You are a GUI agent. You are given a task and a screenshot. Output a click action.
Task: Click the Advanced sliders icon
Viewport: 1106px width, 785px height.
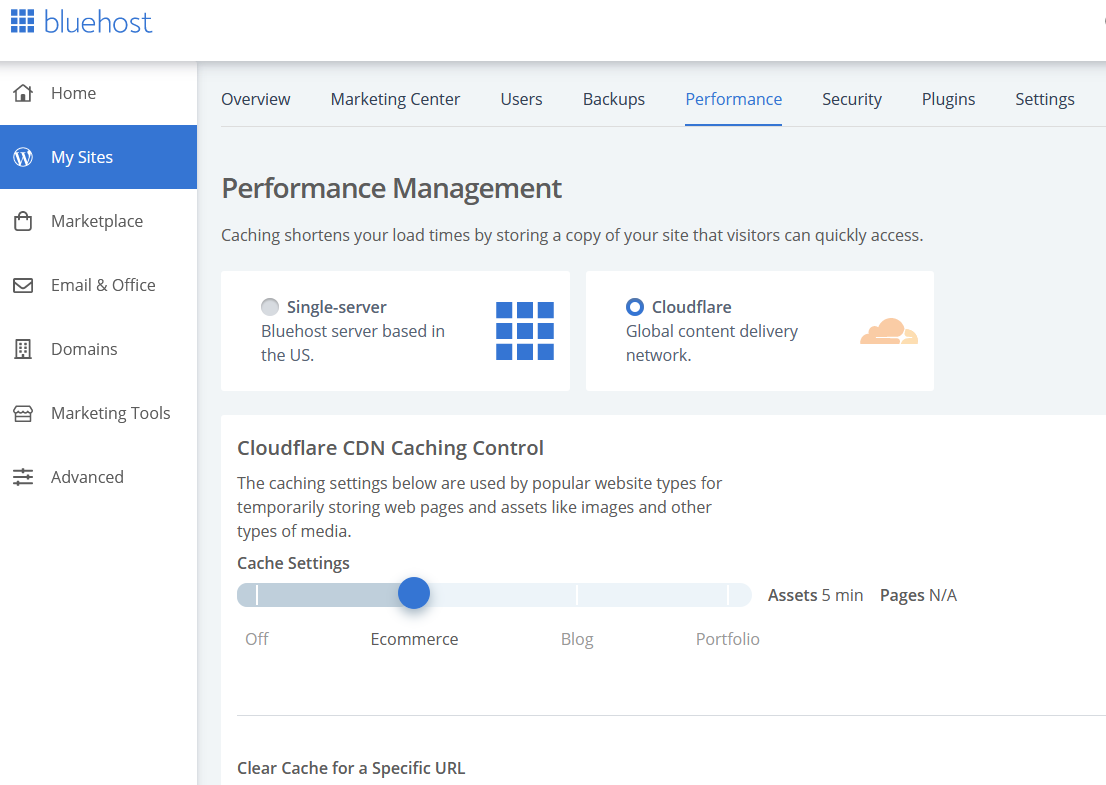click(23, 477)
